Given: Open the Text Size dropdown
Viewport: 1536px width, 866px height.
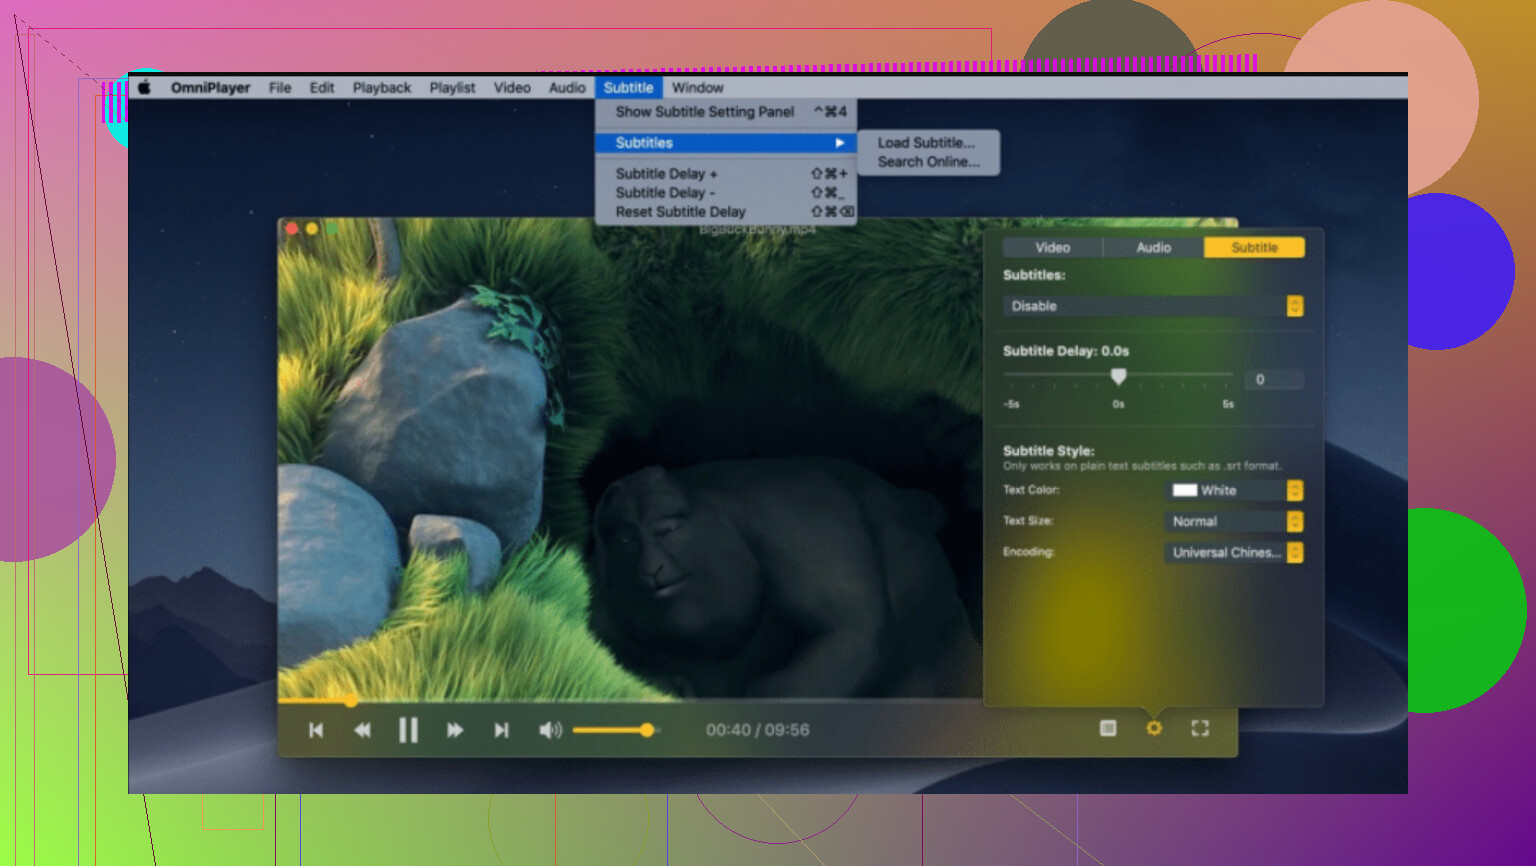Looking at the screenshot, I should coord(1236,521).
